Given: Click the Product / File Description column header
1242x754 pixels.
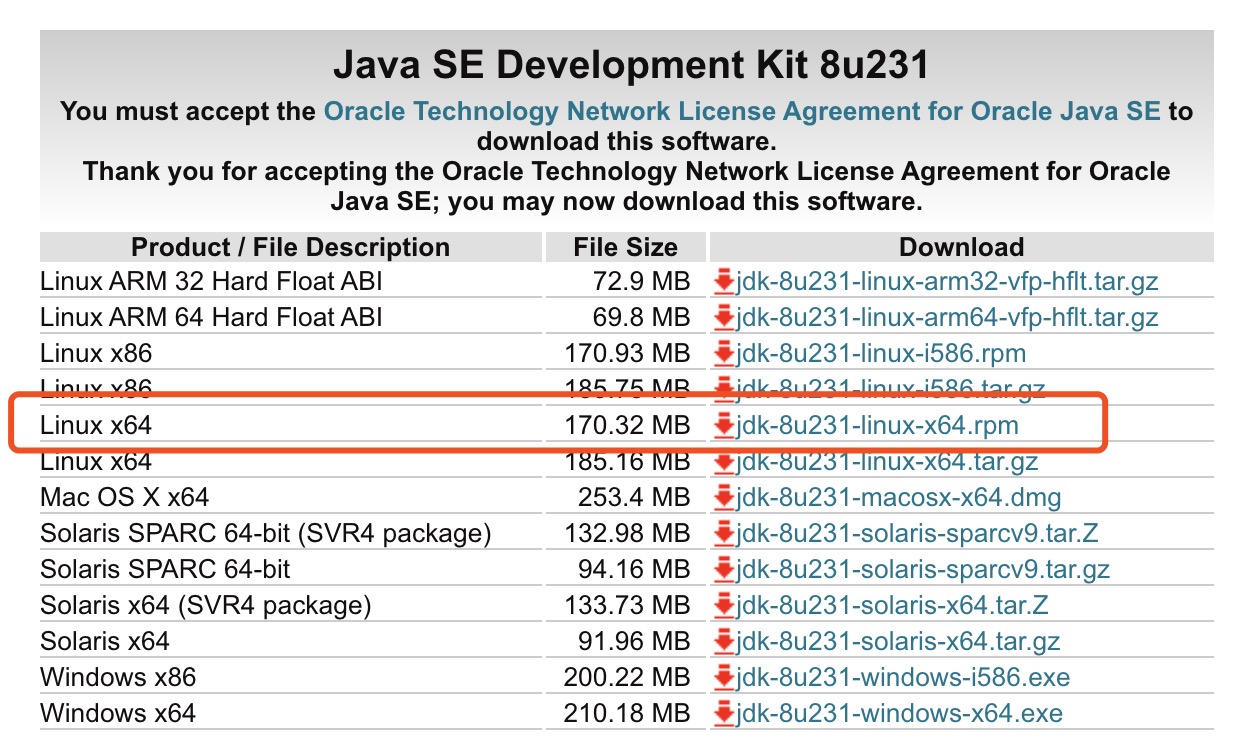Looking at the screenshot, I should [291, 247].
